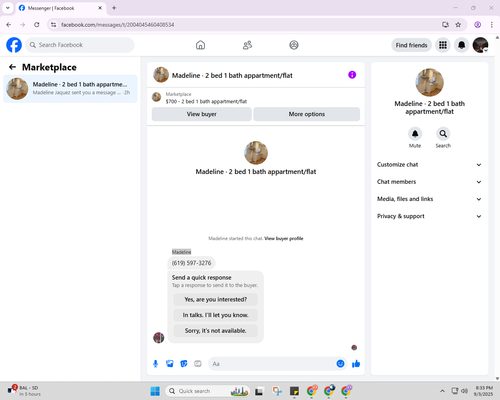
Task: Open the Home feed icon
Action: [200, 45]
